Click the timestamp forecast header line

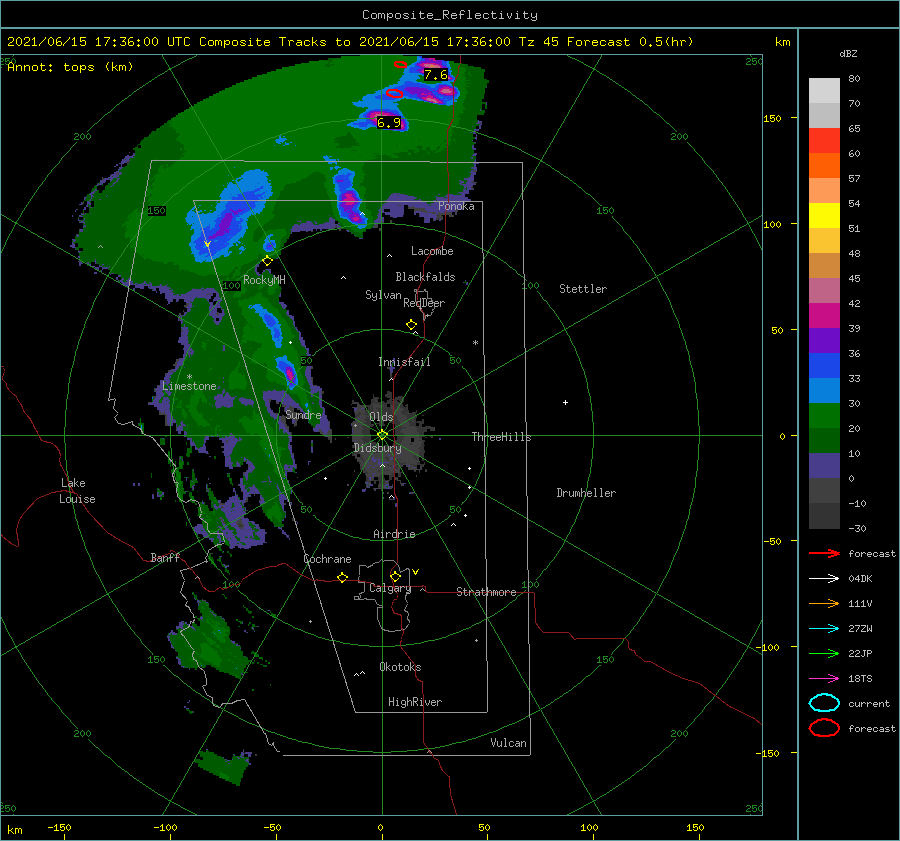point(350,42)
